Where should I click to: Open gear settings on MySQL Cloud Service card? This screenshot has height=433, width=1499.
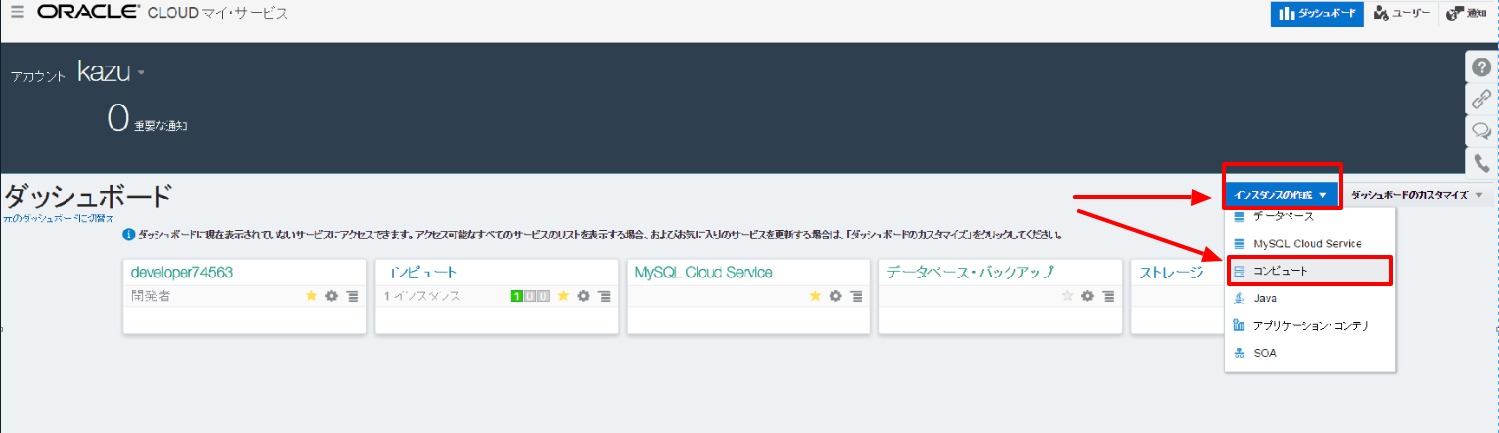point(836,296)
